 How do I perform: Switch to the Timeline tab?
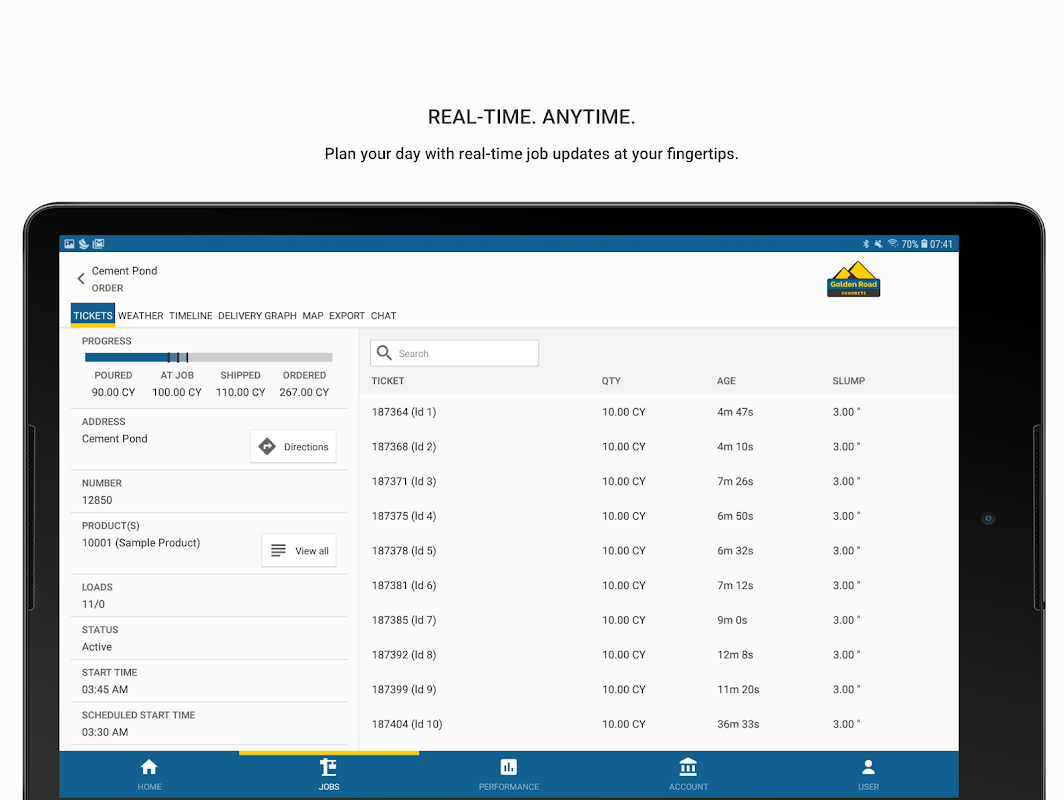tap(191, 316)
